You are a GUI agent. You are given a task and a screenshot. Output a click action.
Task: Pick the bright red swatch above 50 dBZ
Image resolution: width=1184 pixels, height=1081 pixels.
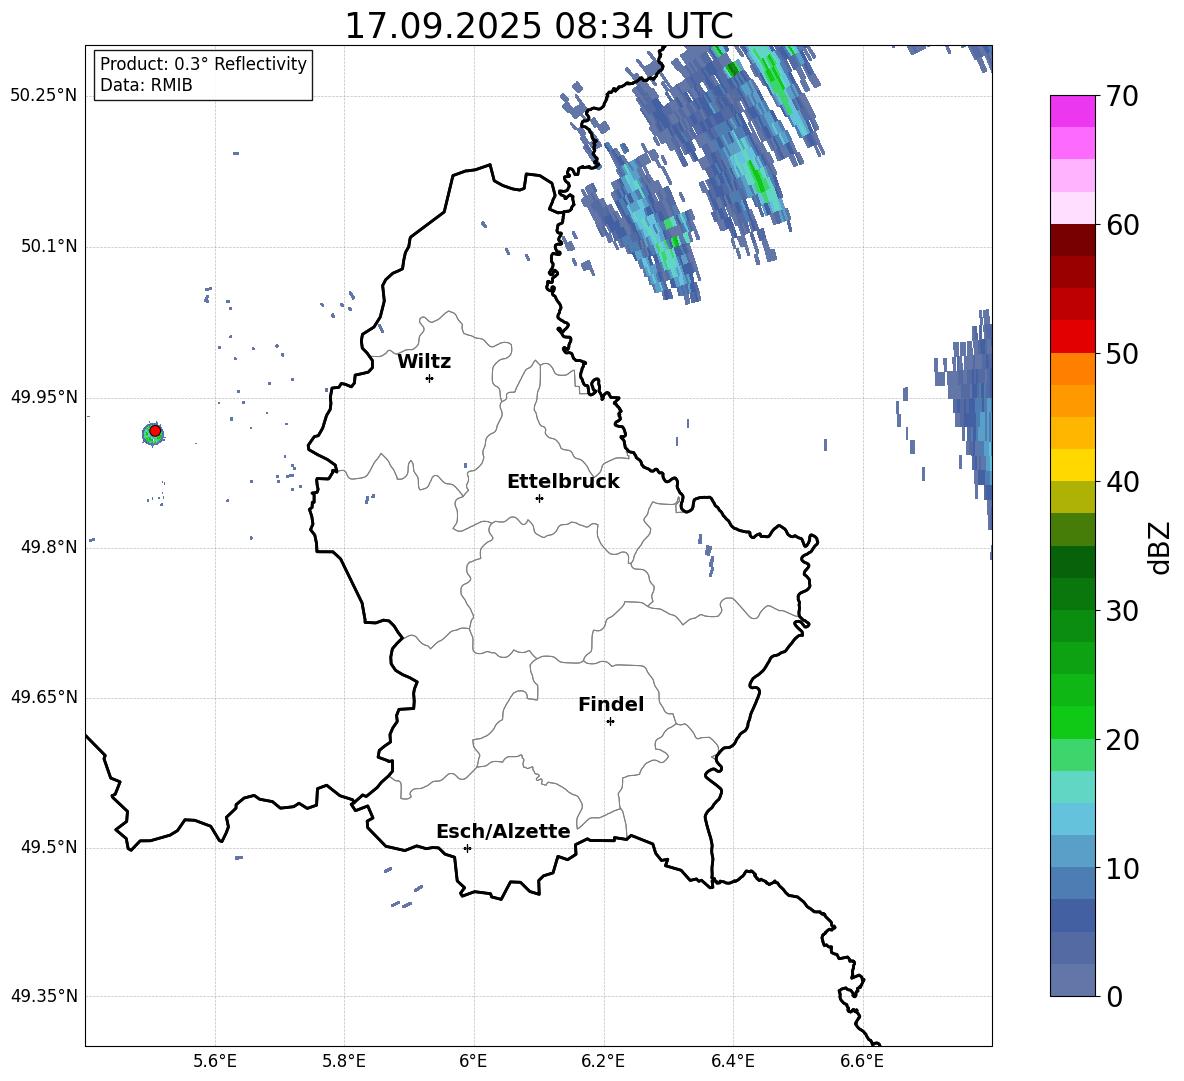click(x=1073, y=336)
